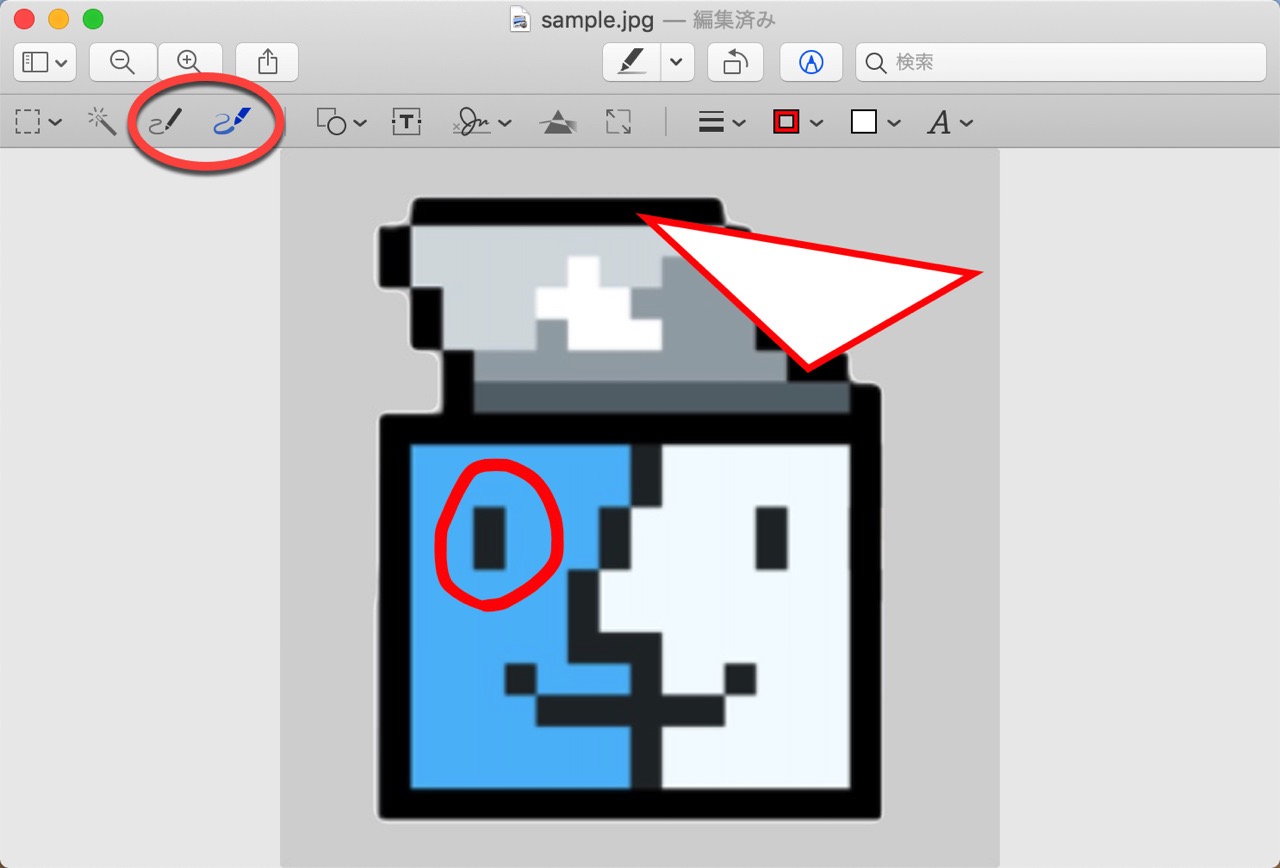Select the blue Draw pen tool

232,122
